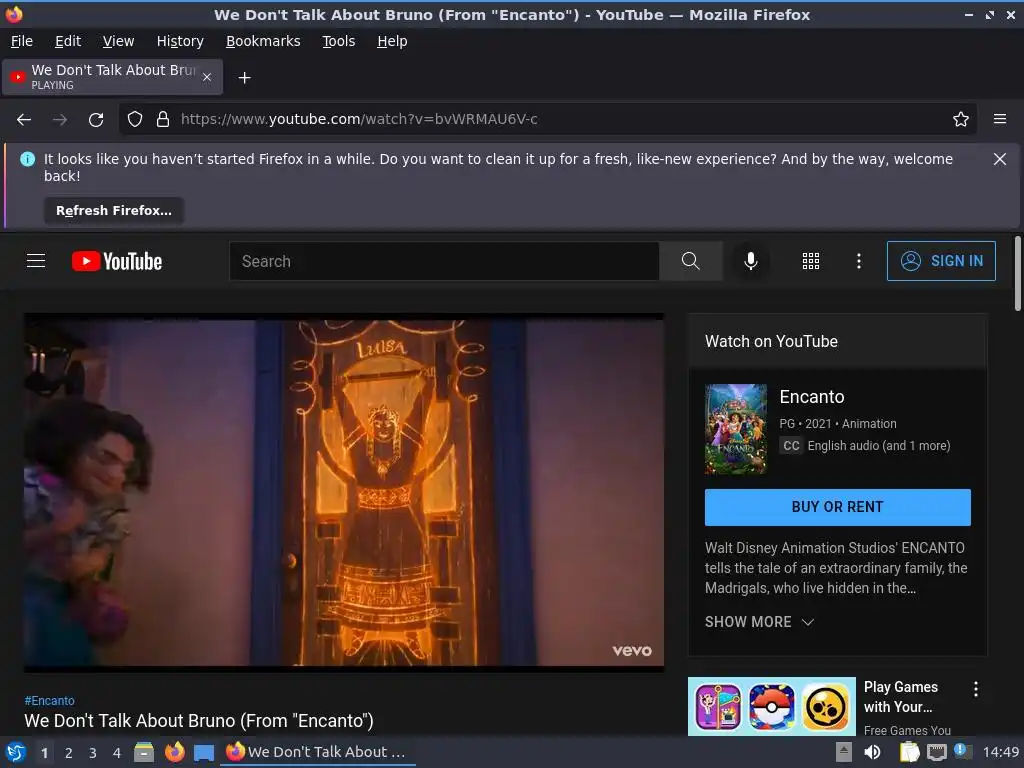
Task: Open the system start menu icon
Action: coord(16,752)
